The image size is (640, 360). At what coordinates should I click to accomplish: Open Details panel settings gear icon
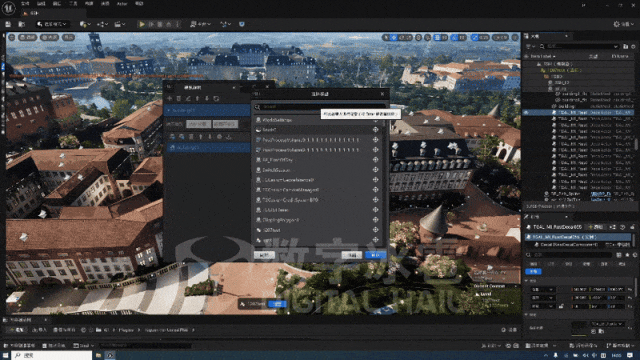tap(635, 255)
